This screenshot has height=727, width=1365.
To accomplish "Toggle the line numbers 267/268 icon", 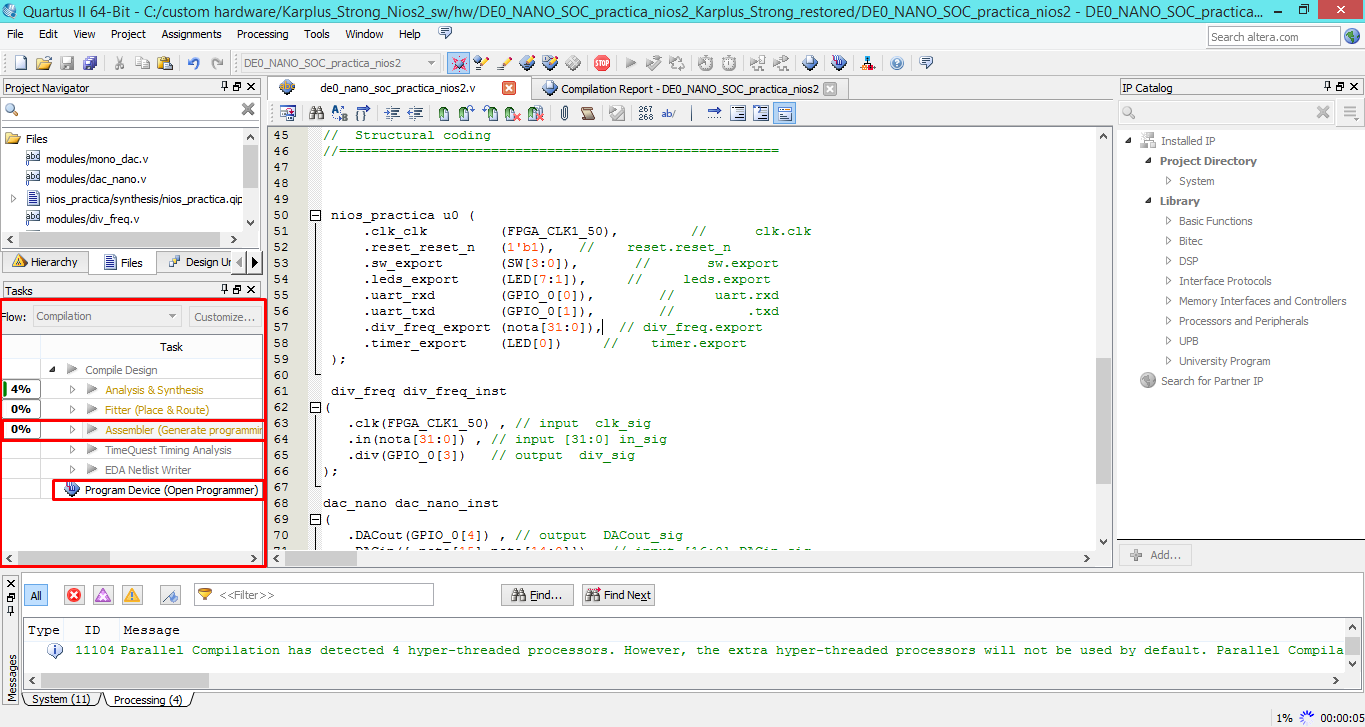I will pos(645,113).
